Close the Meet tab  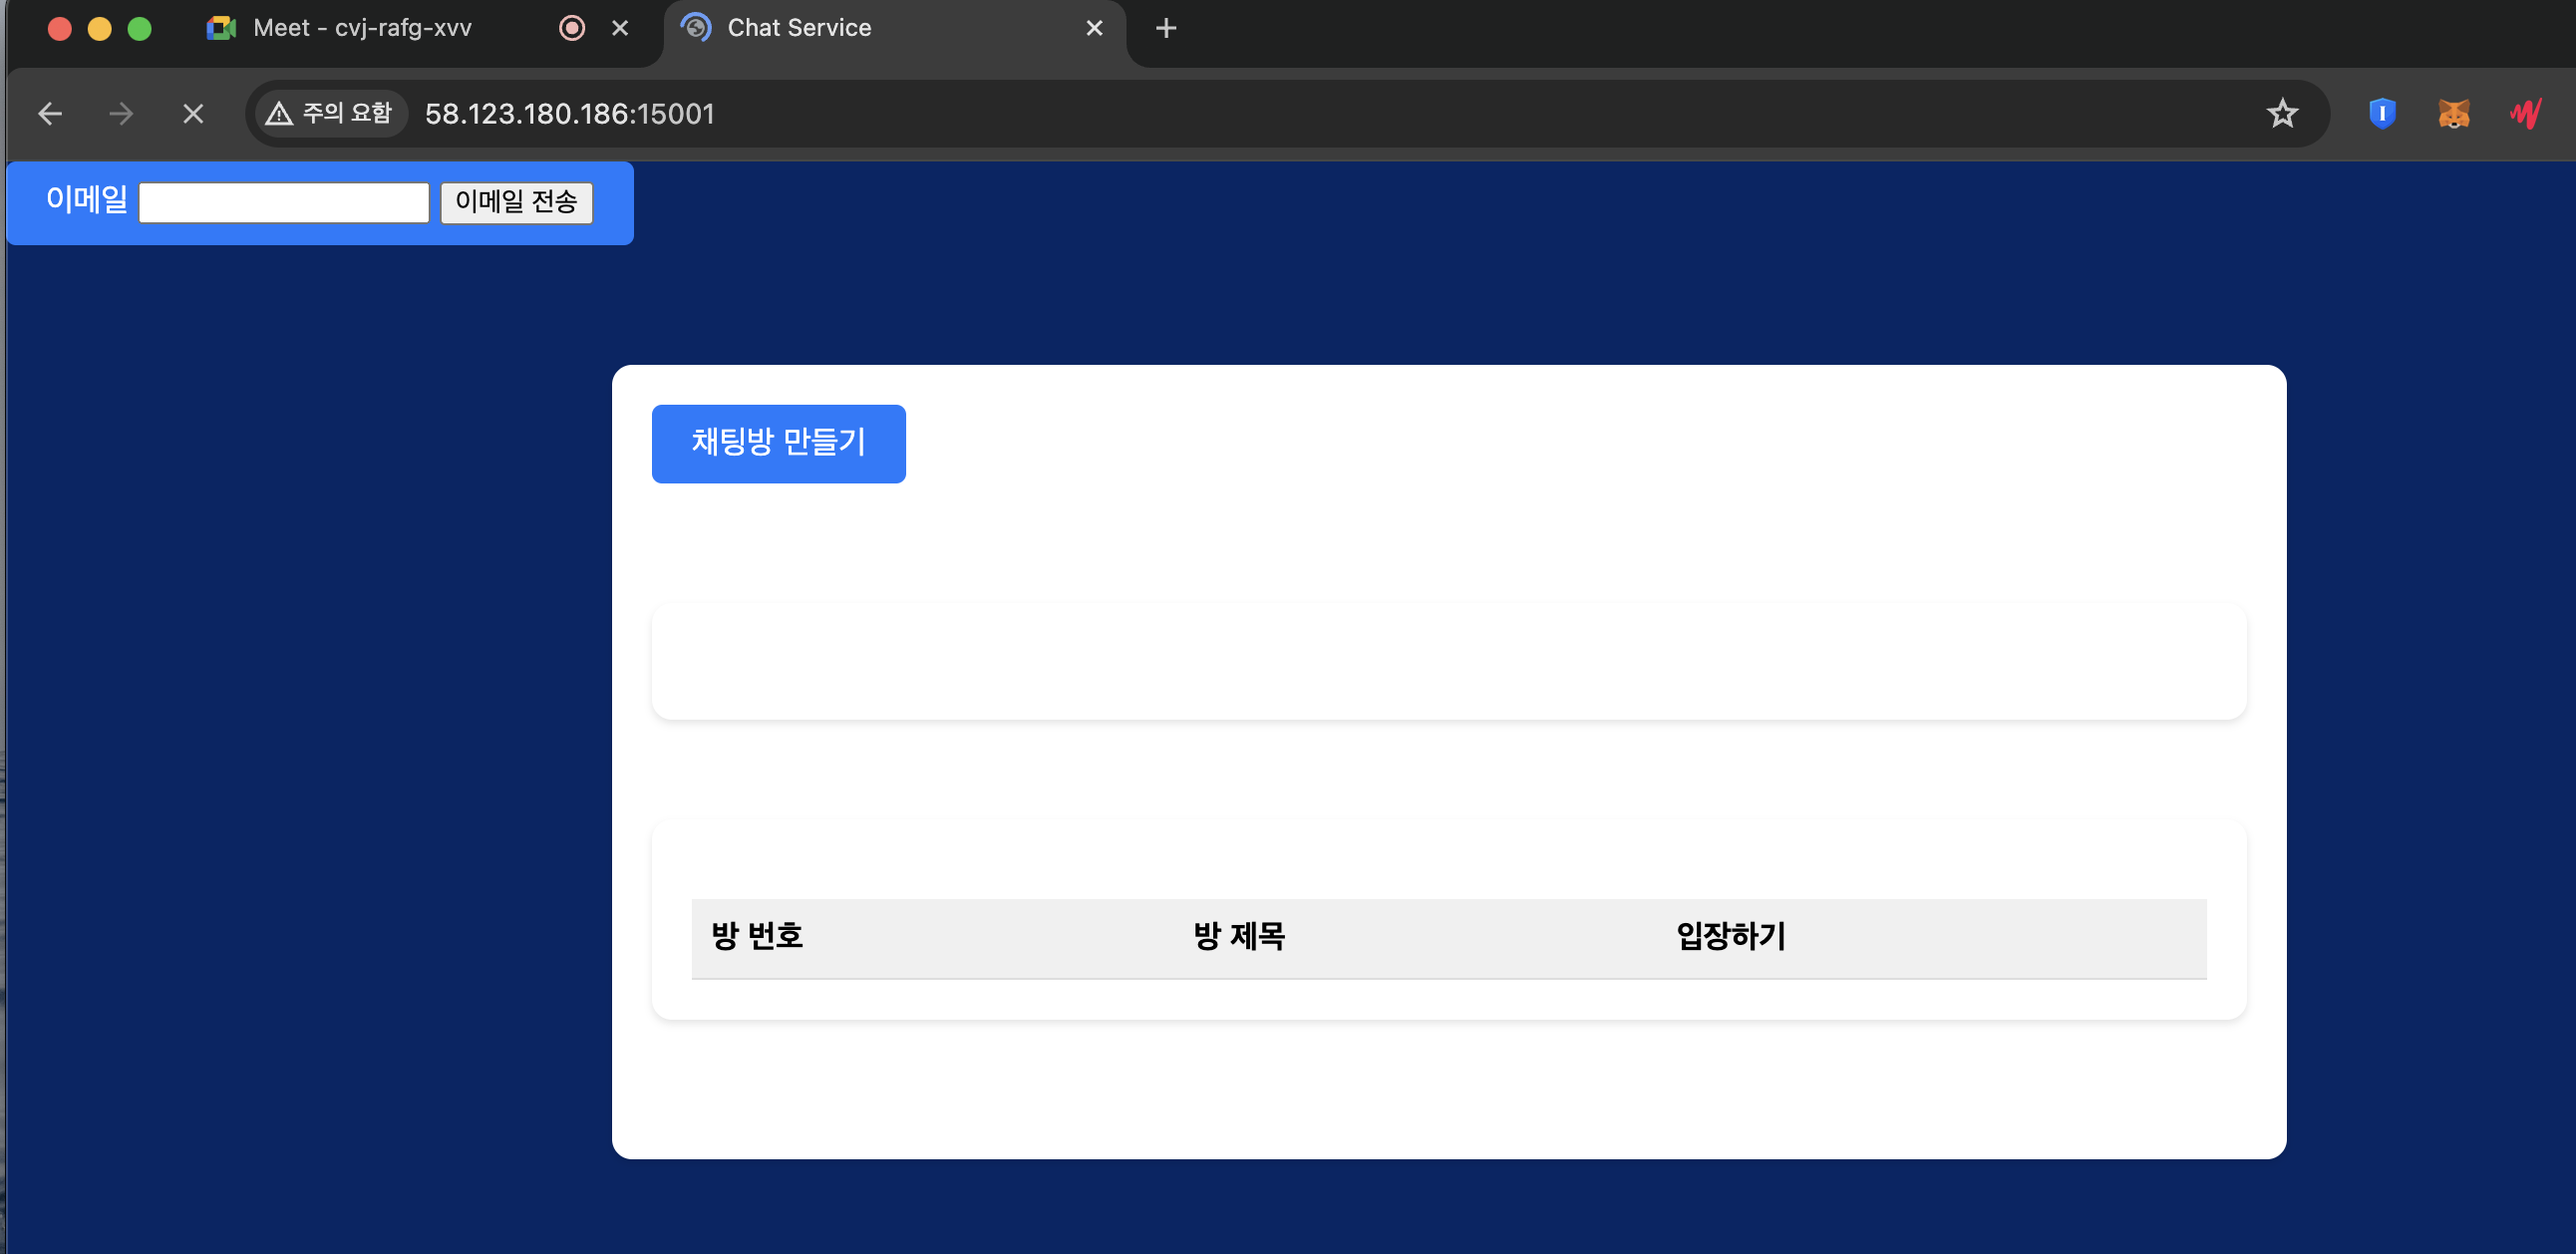620,28
